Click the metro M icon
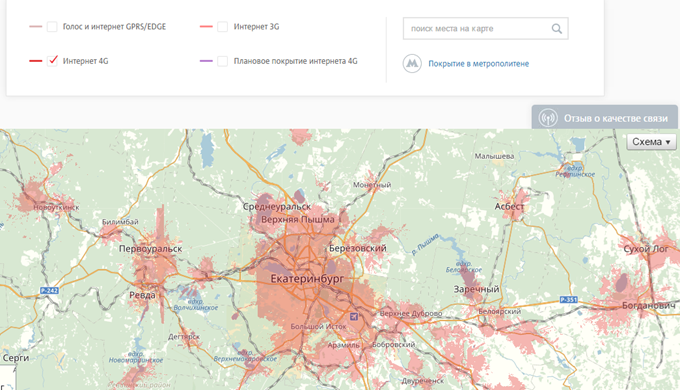The width and height of the screenshot is (681, 390). pyautogui.click(x=412, y=63)
